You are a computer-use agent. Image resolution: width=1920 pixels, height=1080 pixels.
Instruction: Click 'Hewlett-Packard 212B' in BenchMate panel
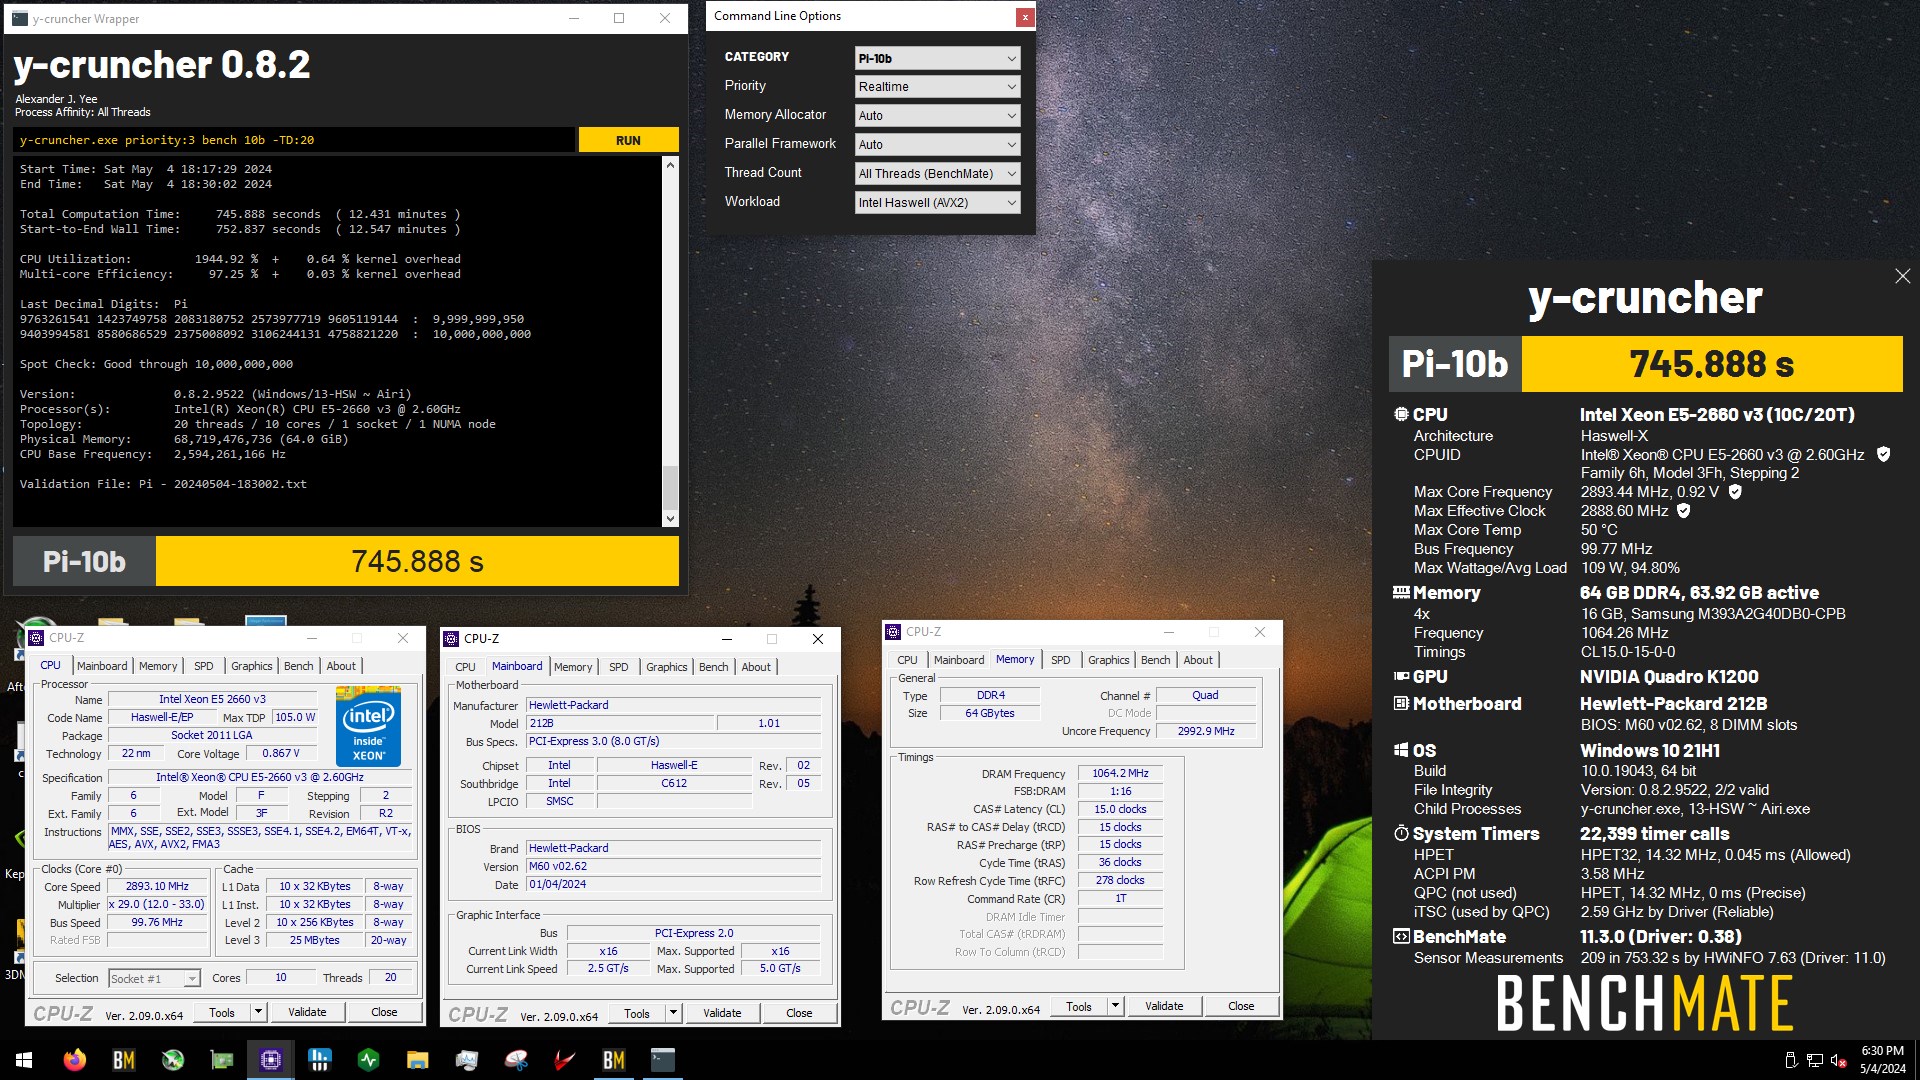1673,704
